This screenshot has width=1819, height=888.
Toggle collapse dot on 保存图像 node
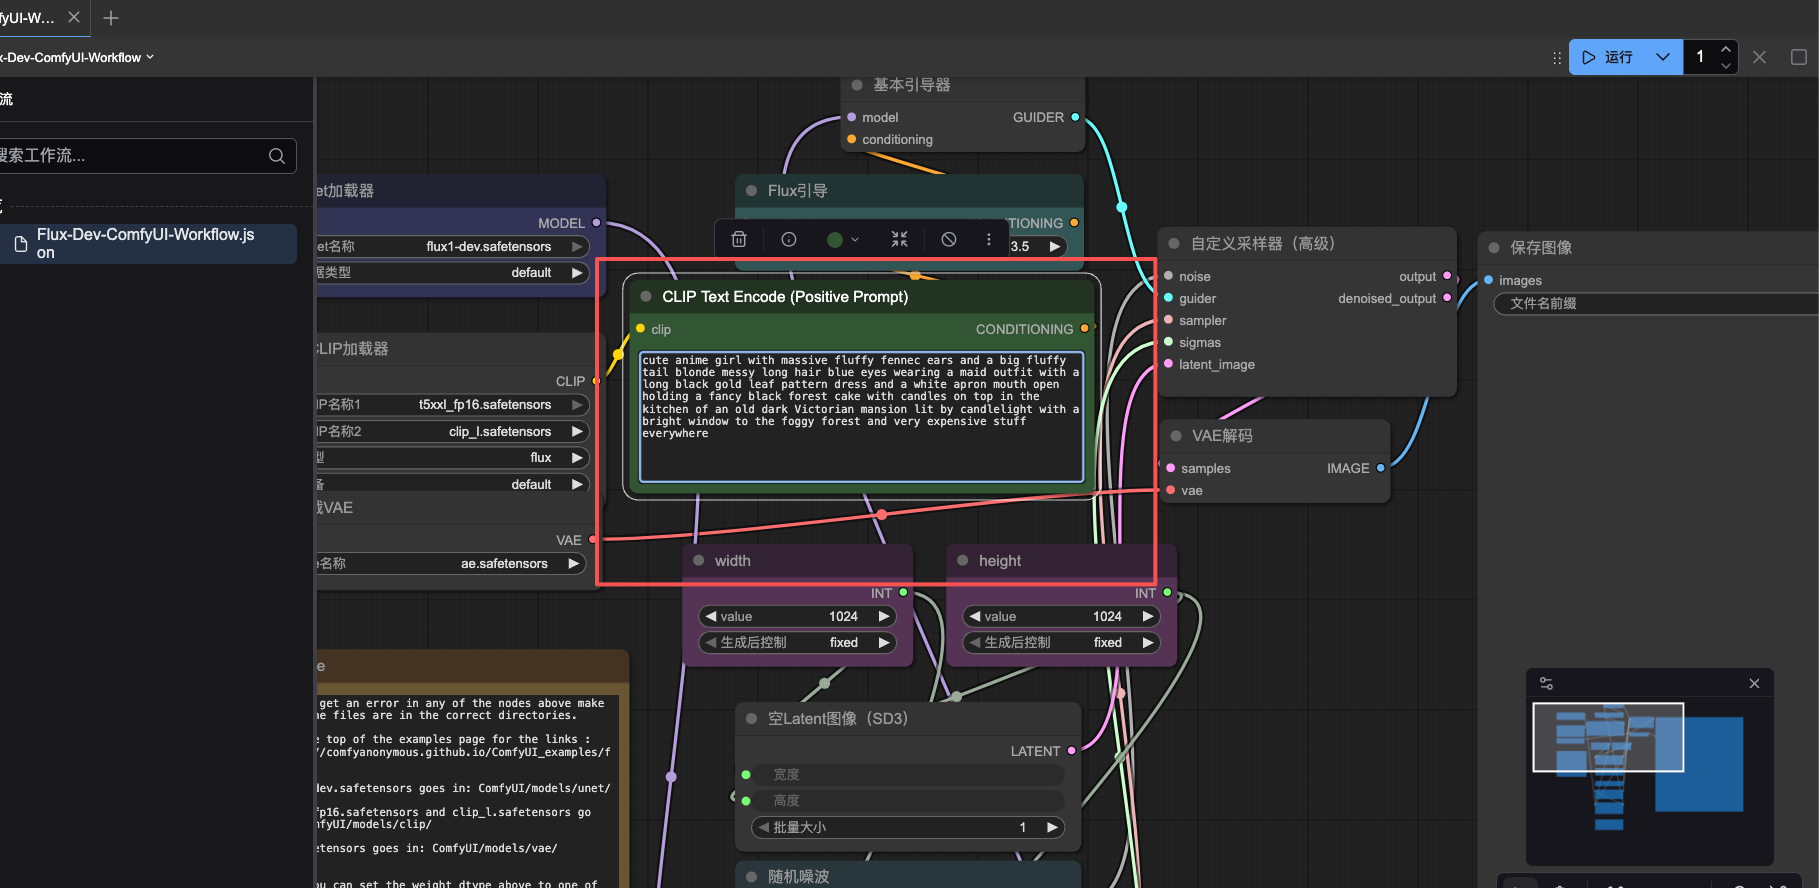tap(1494, 248)
